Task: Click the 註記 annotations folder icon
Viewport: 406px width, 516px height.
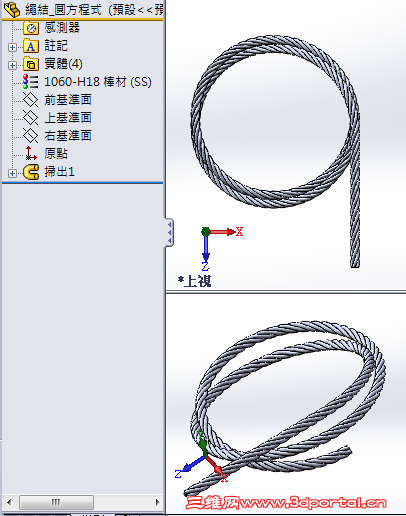Action: click(x=31, y=46)
